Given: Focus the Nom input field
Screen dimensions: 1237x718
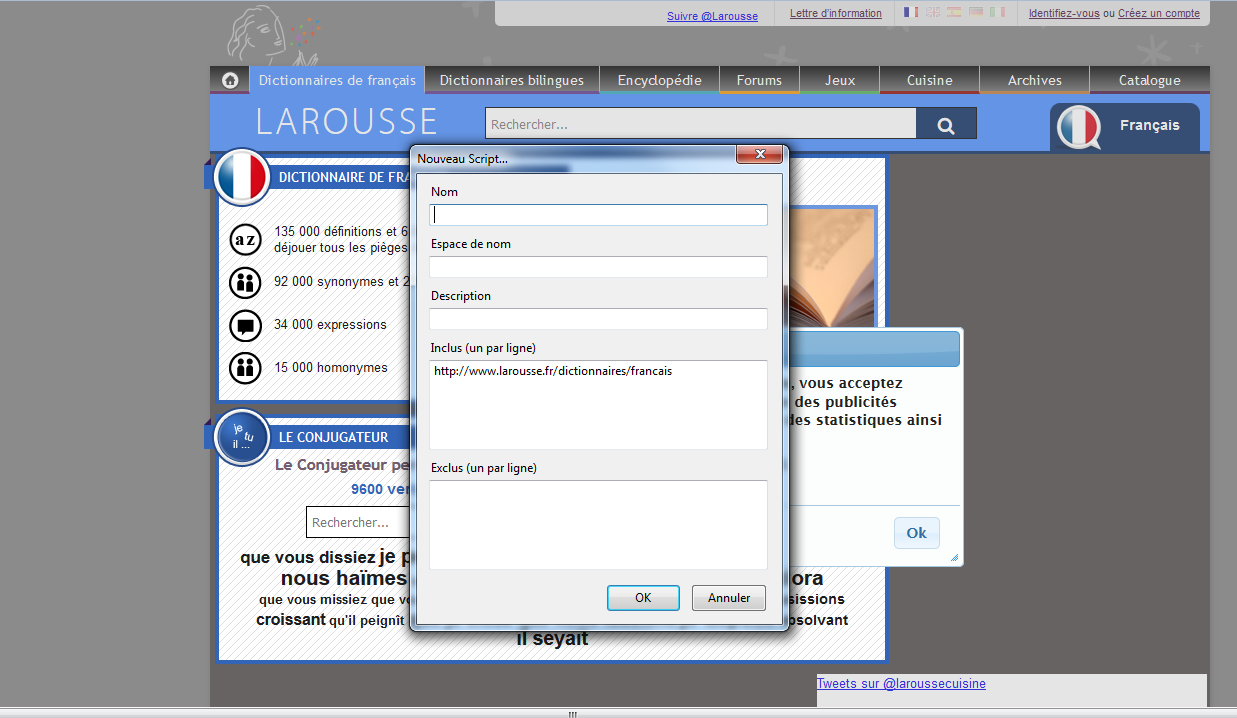Looking at the screenshot, I should [x=599, y=215].
